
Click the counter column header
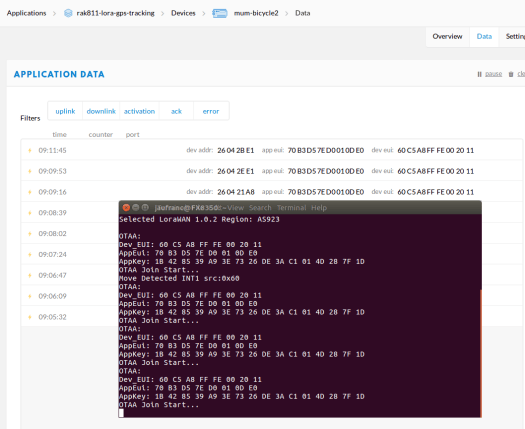pyautogui.click(x=100, y=134)
